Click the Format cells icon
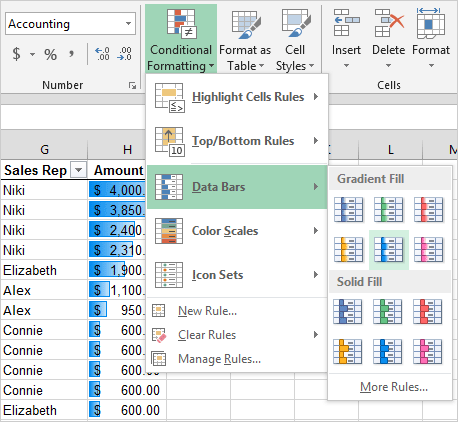This screenshot has height=422, width=458. click(x=431, y=23)
